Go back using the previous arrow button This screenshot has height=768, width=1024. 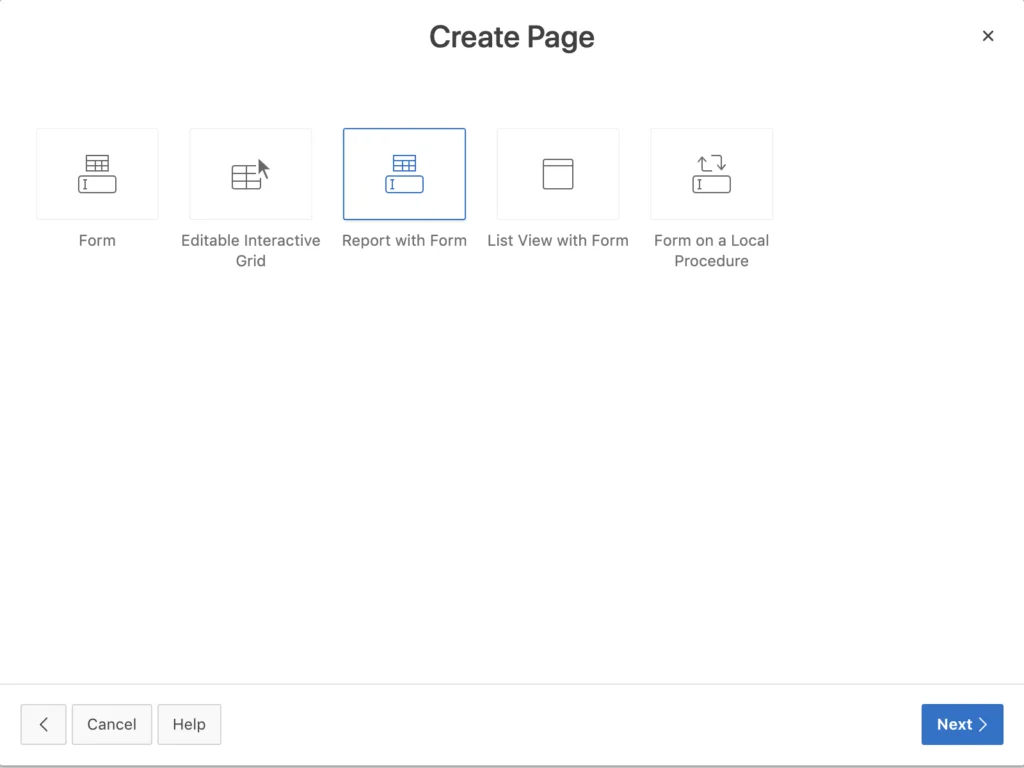pyautogui.click(x=43, y=724)
